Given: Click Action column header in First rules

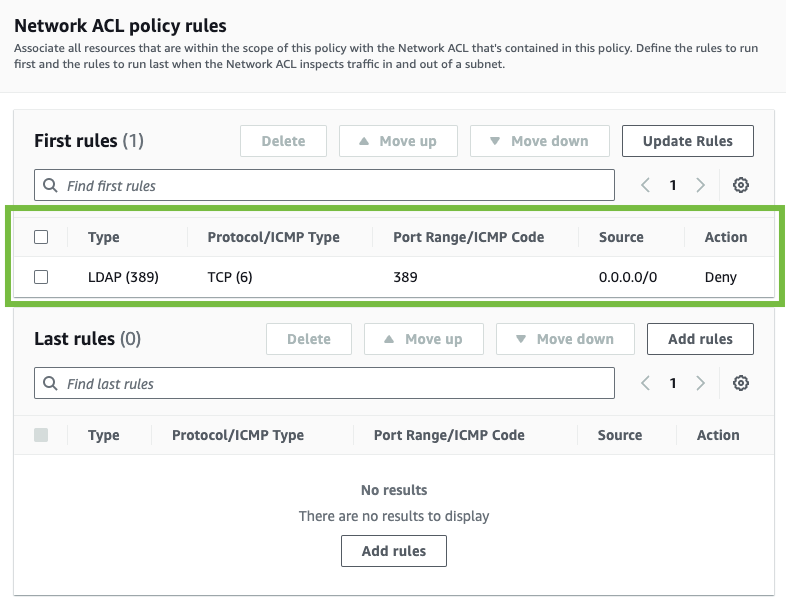Looking at the screenshot, I should [726, 237].
